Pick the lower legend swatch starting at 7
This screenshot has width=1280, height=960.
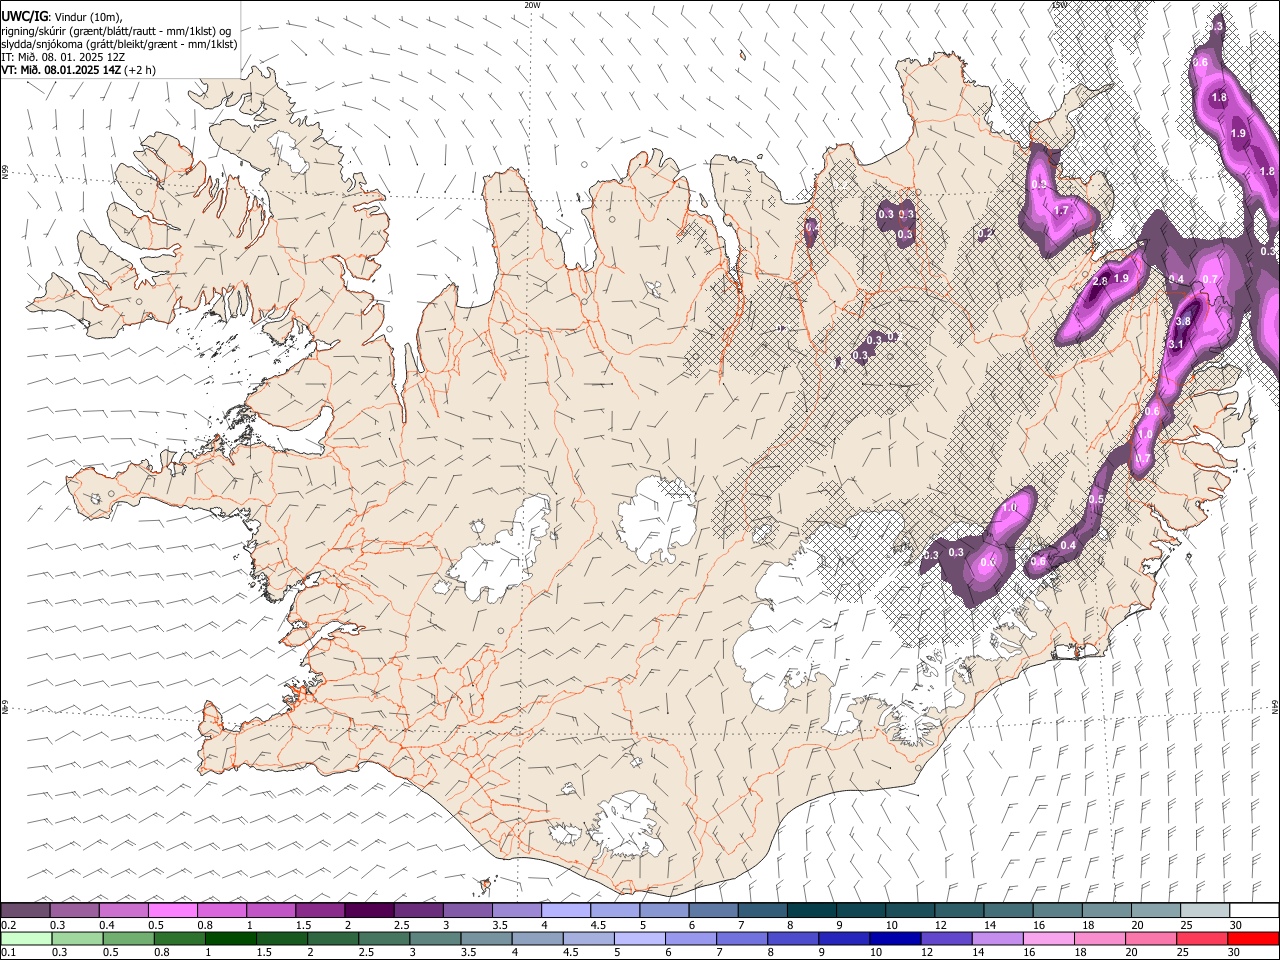[742, 938]
